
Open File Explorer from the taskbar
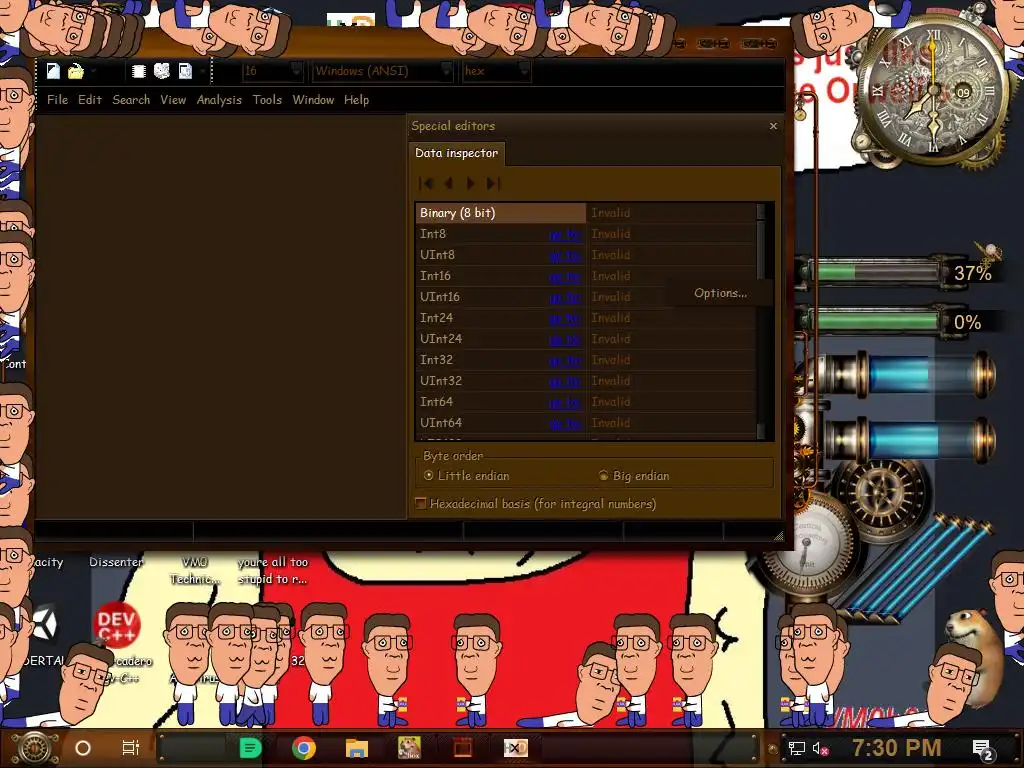click(x=357, y=748)
